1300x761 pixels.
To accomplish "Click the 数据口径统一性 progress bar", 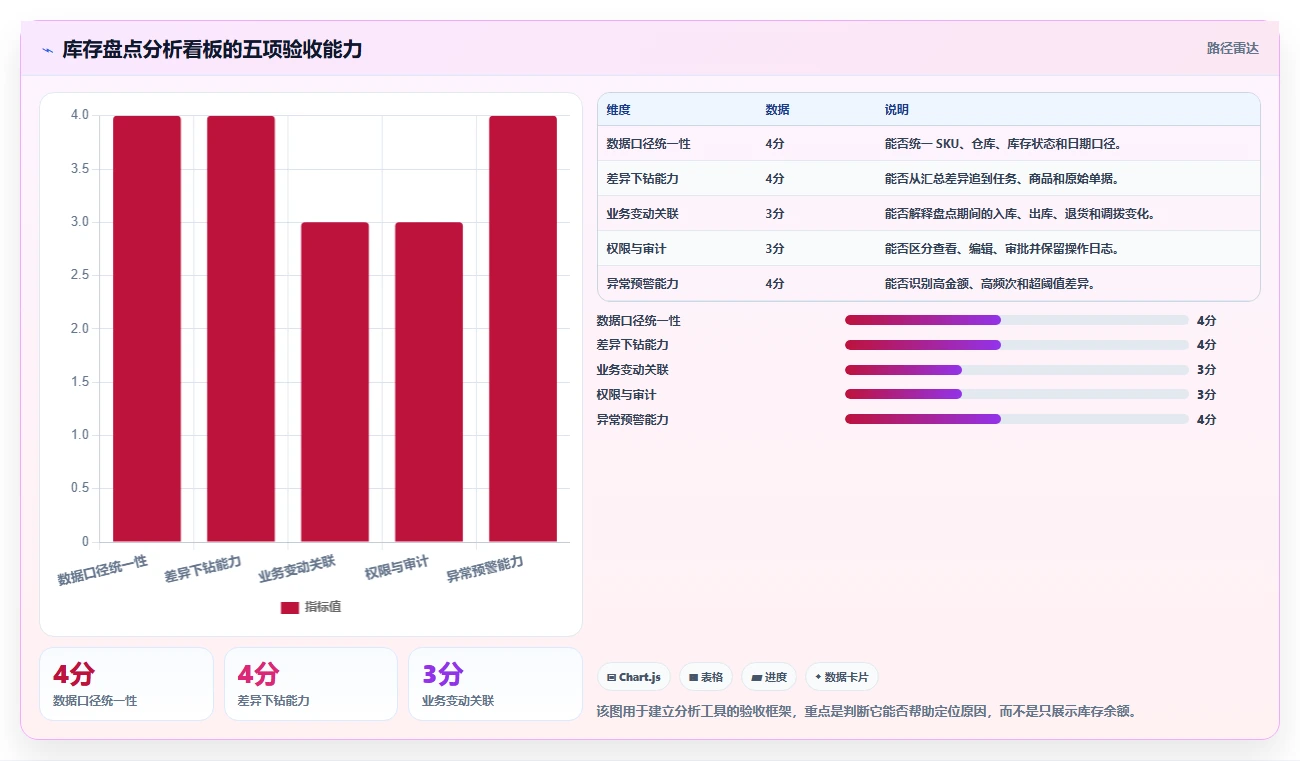I will click(x=1017, y=320).
